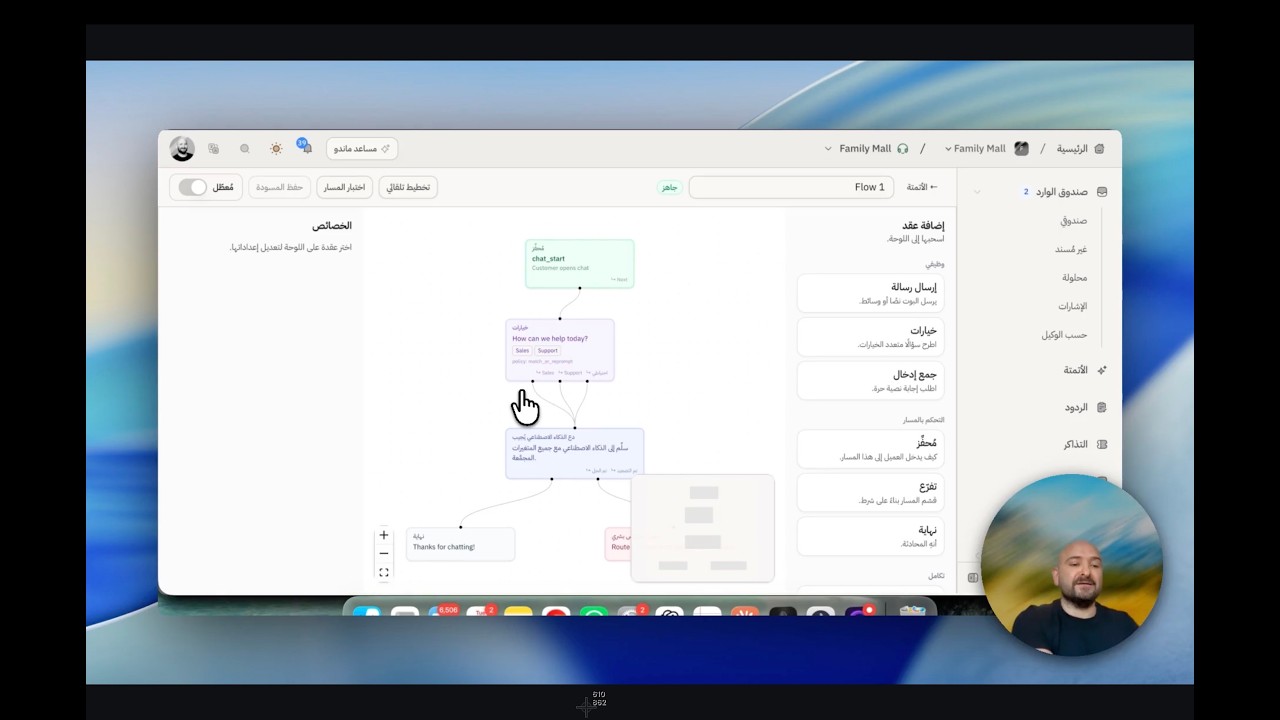
Task: Click the headset icon next to Family Mall
Action: tap(903, 149)
